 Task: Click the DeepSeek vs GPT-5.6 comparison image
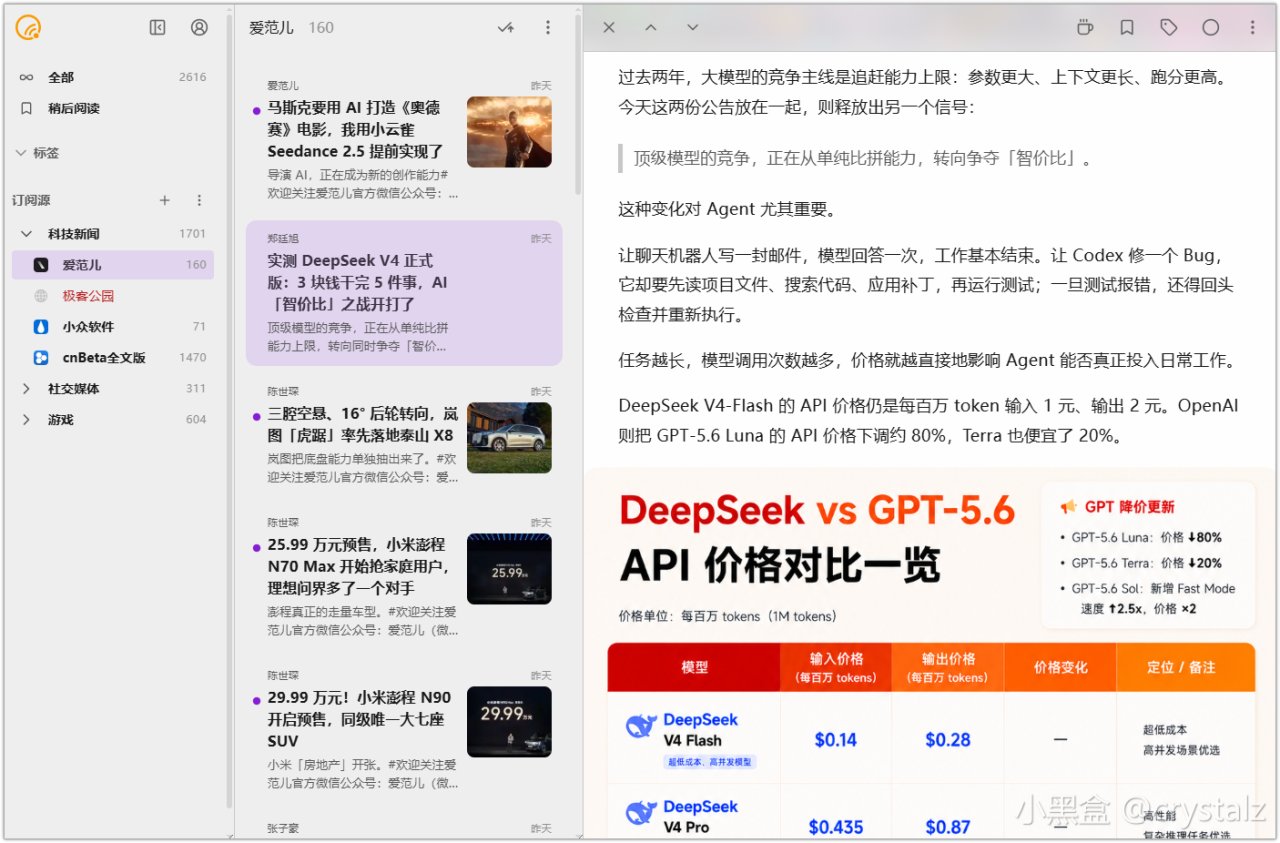tap(931, 654)
